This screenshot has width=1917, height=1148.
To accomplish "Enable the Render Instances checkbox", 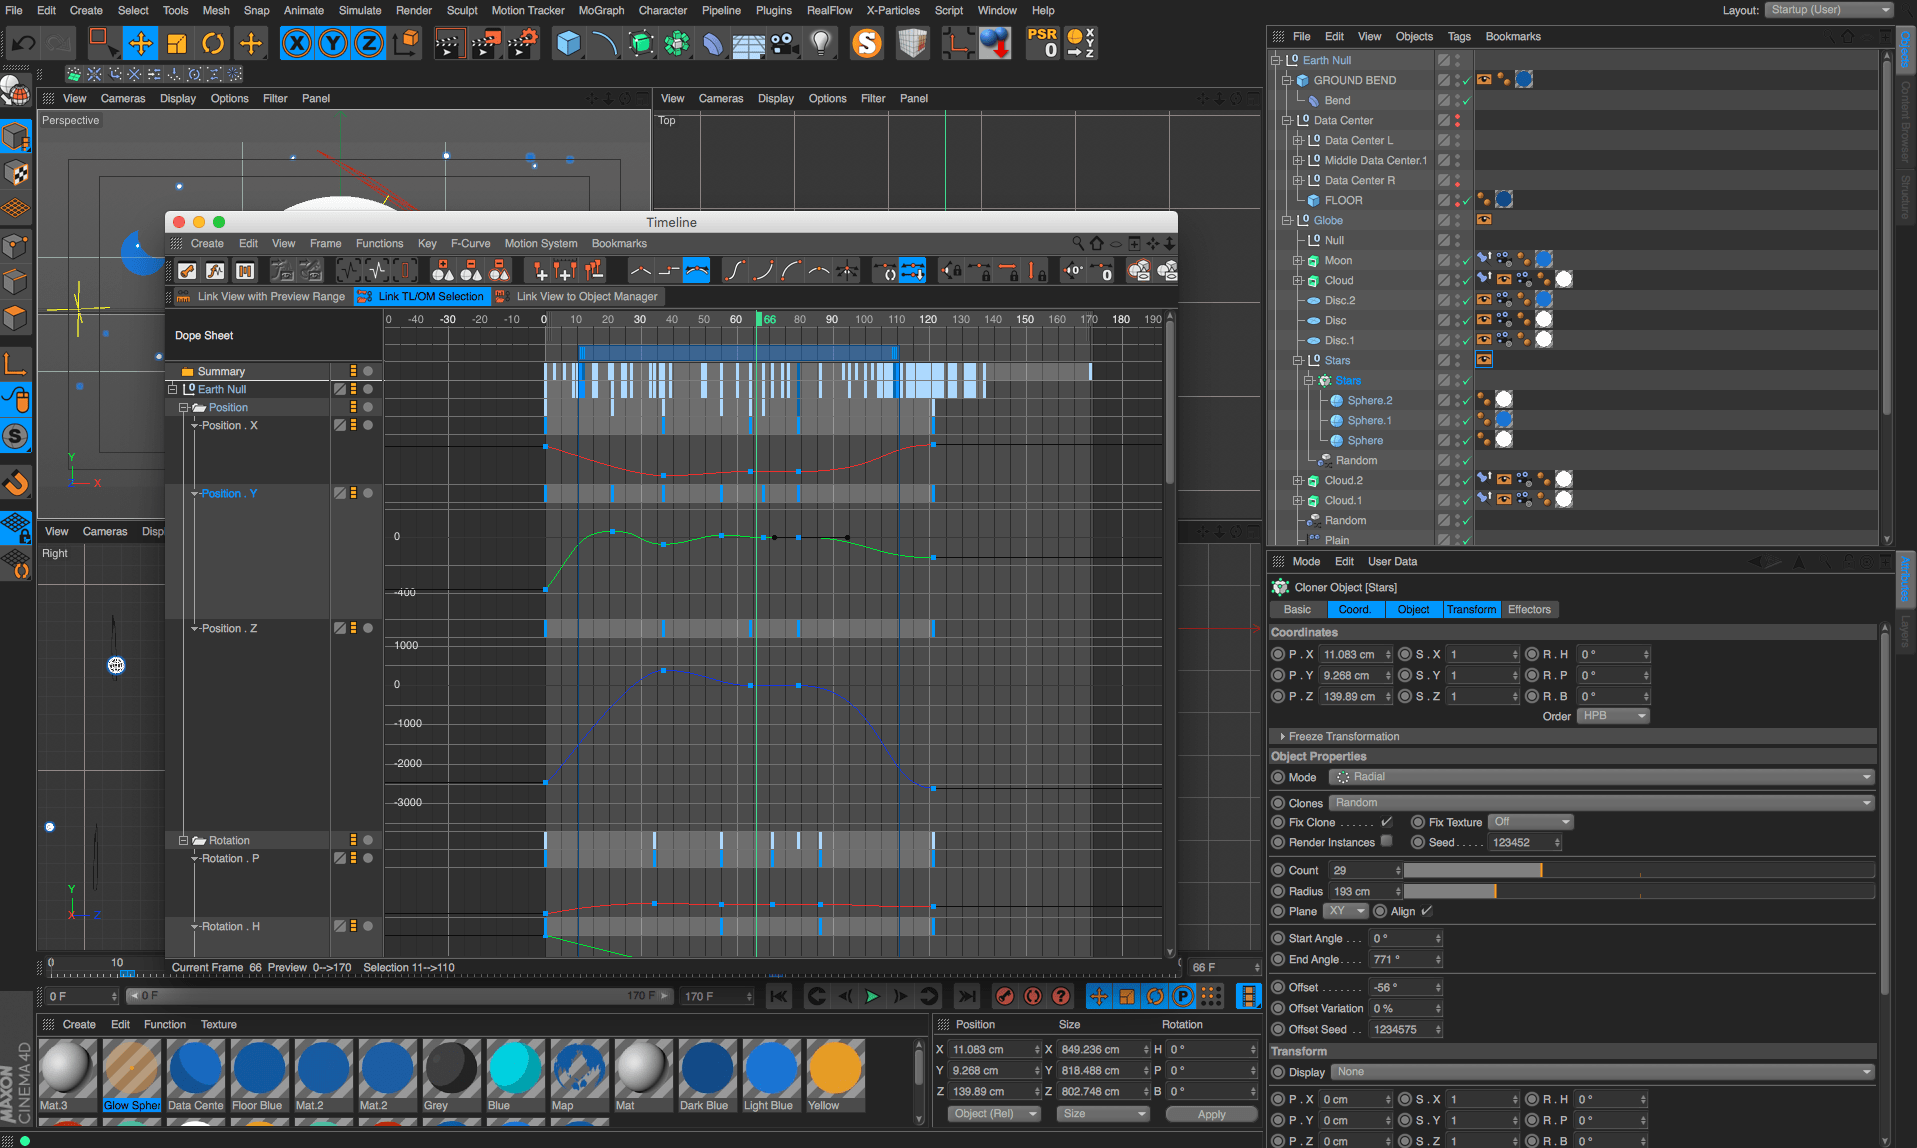I will tap(1387, 842).
